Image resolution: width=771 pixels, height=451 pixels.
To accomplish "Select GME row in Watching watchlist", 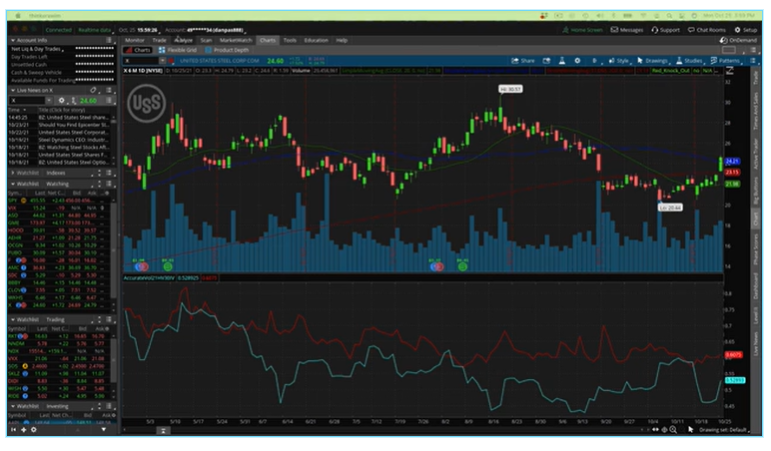I will [58, 223].
